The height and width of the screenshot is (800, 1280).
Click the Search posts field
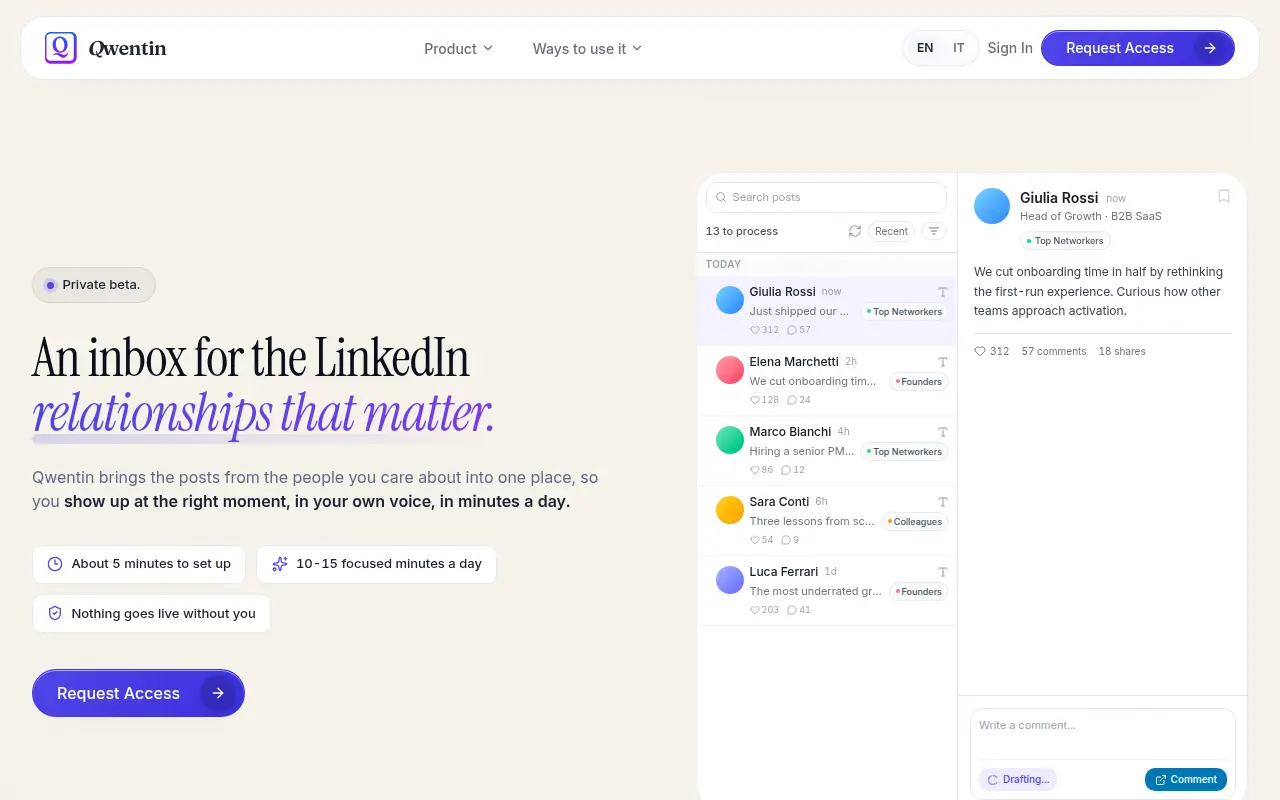pos(826,197)
